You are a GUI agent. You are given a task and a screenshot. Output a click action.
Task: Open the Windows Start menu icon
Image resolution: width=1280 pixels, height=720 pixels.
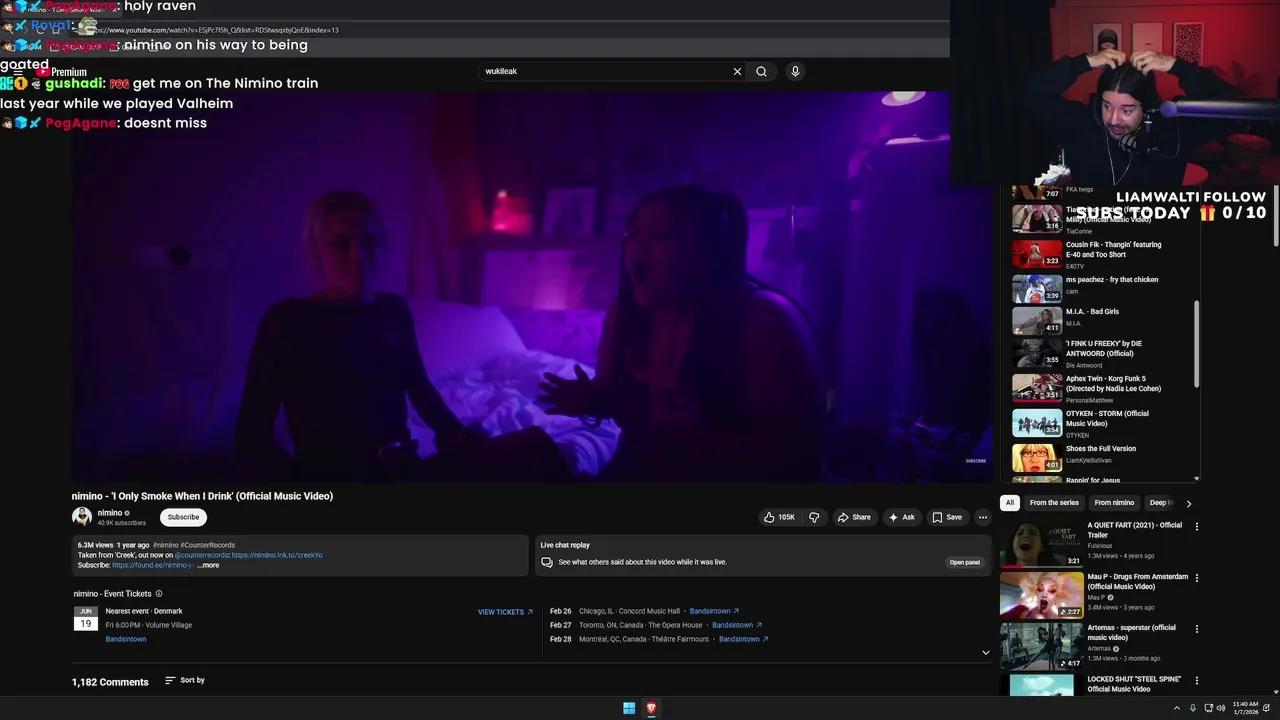point(629,708)
